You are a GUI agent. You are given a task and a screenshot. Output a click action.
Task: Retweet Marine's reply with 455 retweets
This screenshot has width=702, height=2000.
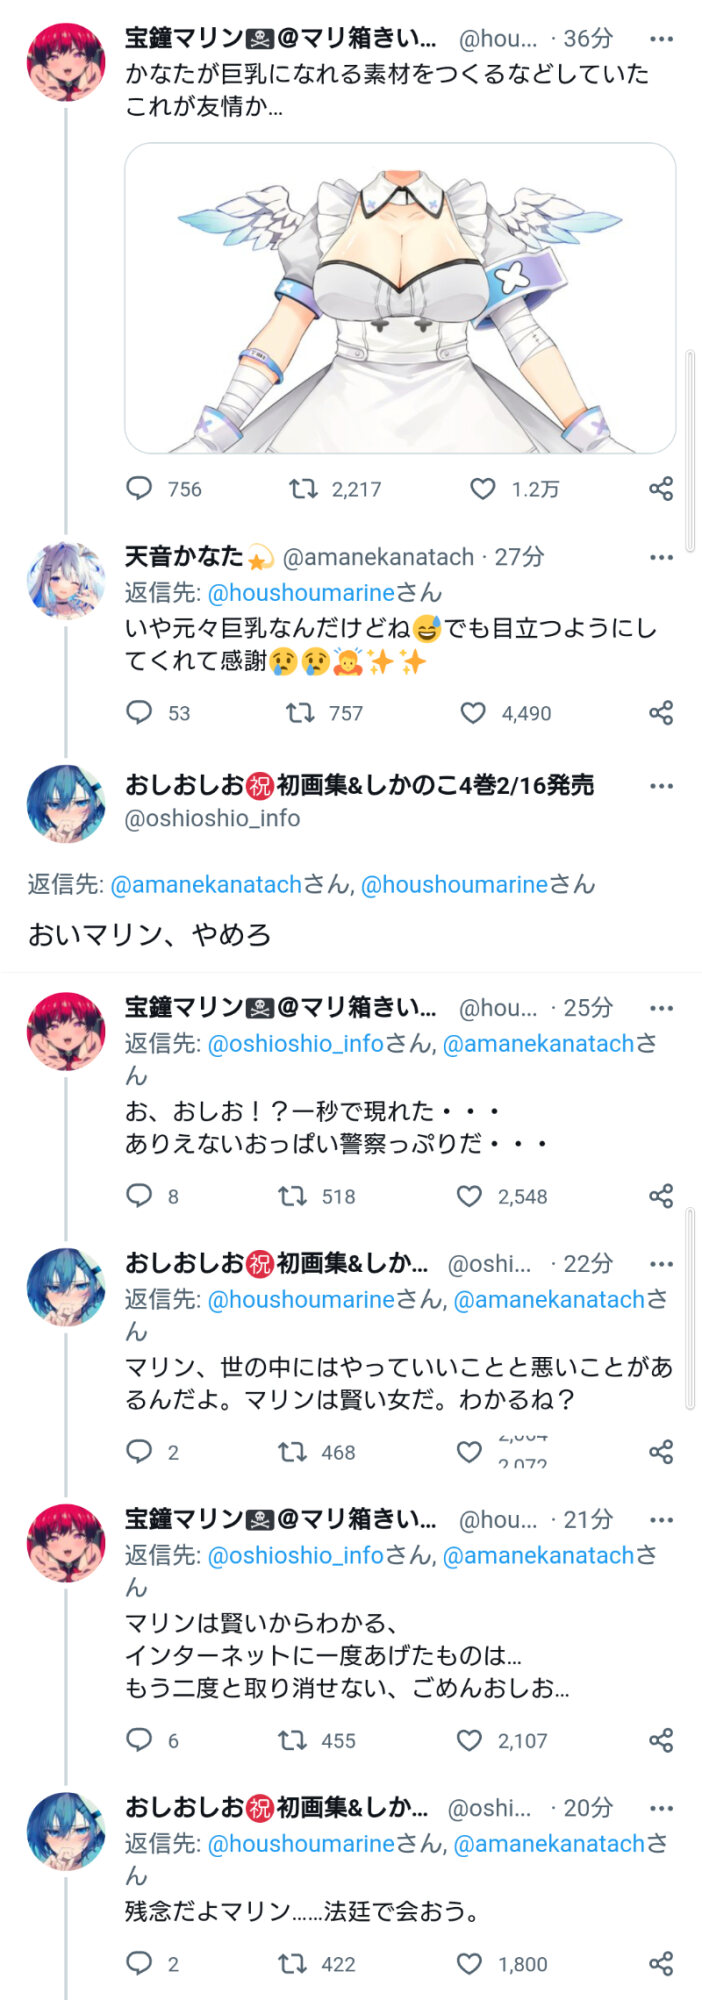[292, 1740]
